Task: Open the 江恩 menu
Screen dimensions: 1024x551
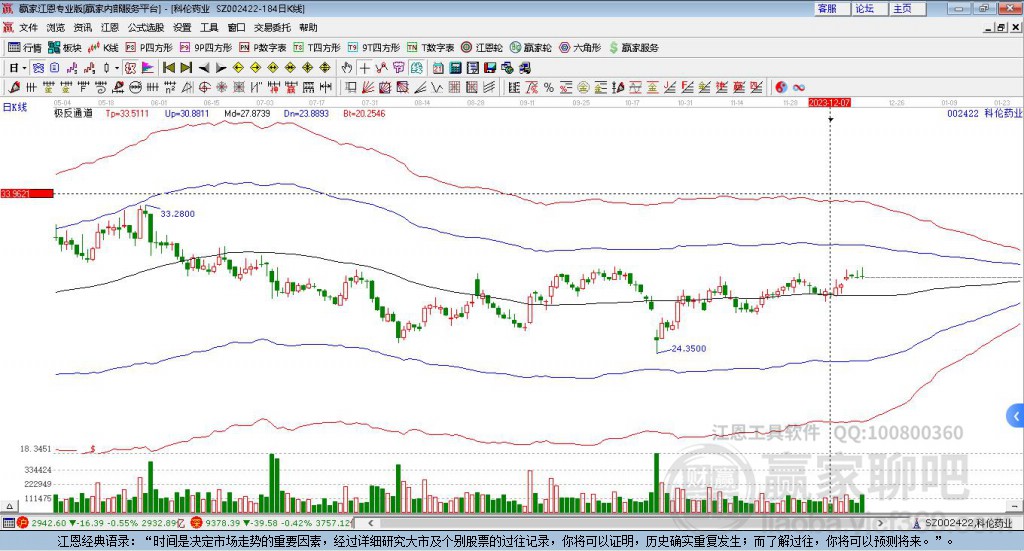Action: (110, 27)
